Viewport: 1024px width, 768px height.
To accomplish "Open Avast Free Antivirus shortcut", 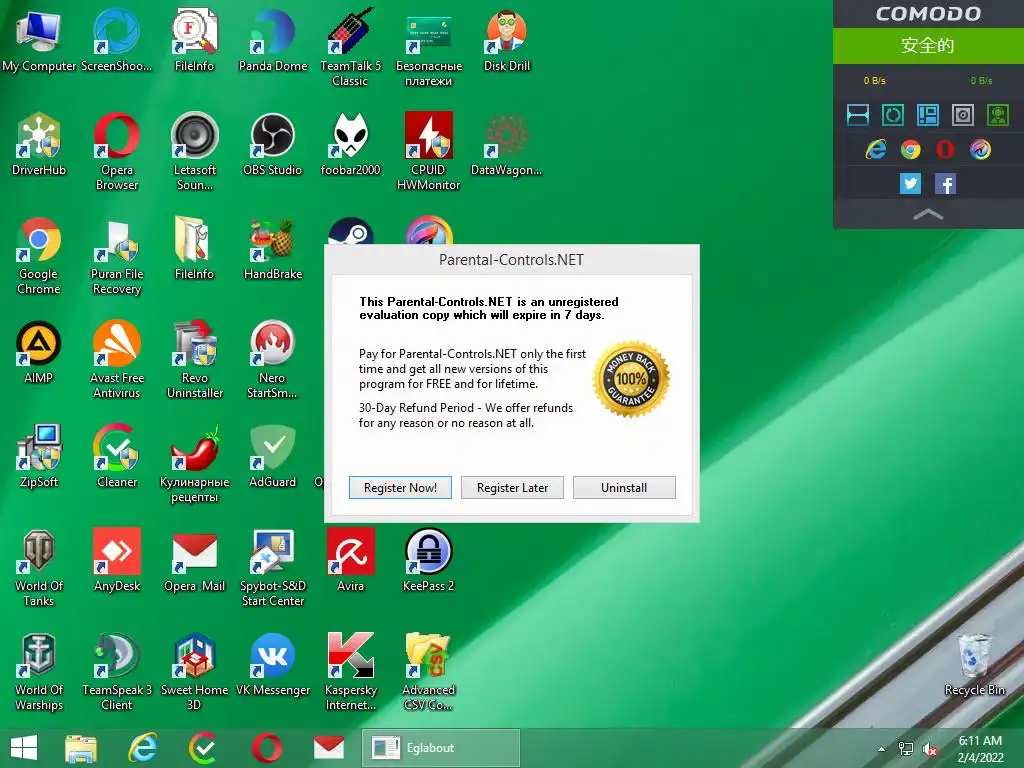I will pos(116,359).
